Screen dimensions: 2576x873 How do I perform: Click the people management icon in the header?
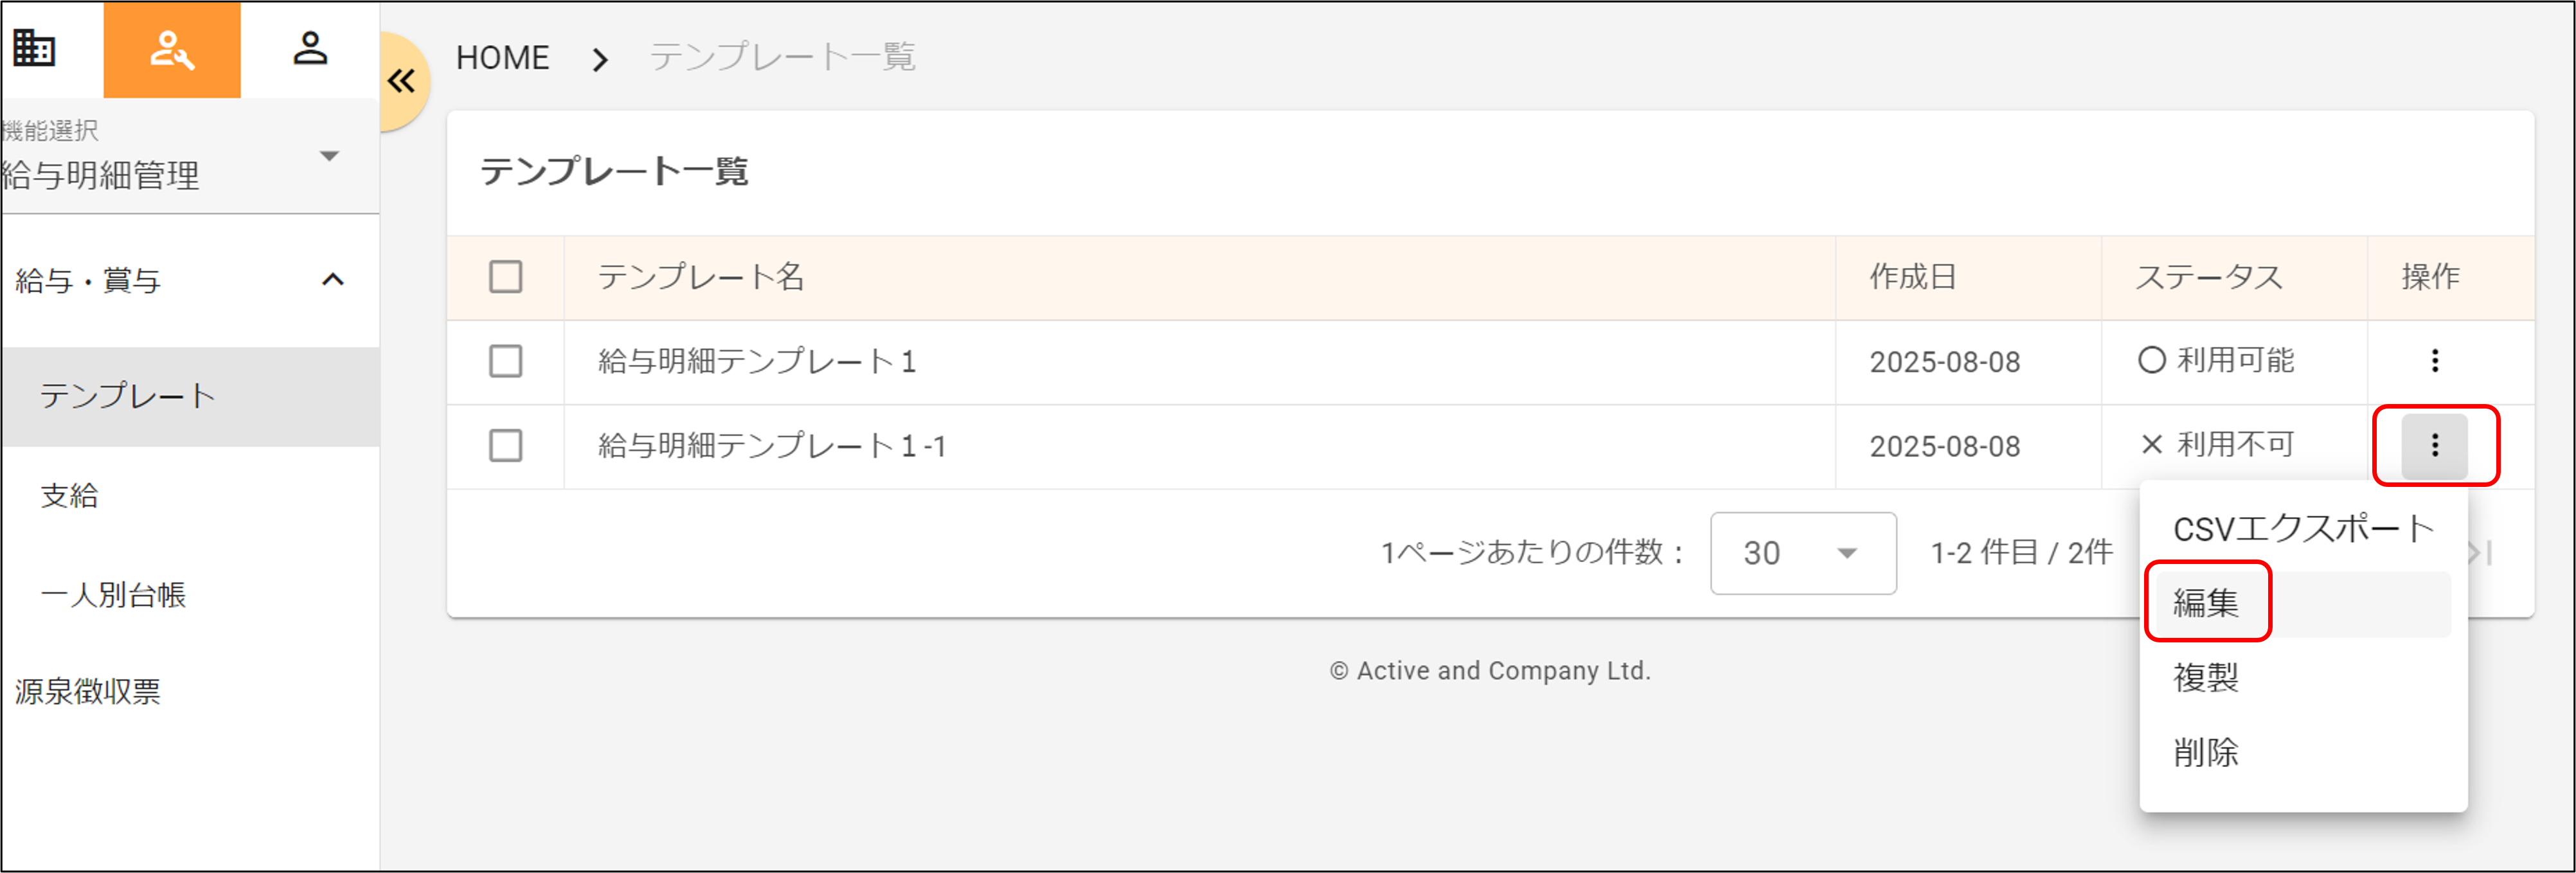pos(171,48)
